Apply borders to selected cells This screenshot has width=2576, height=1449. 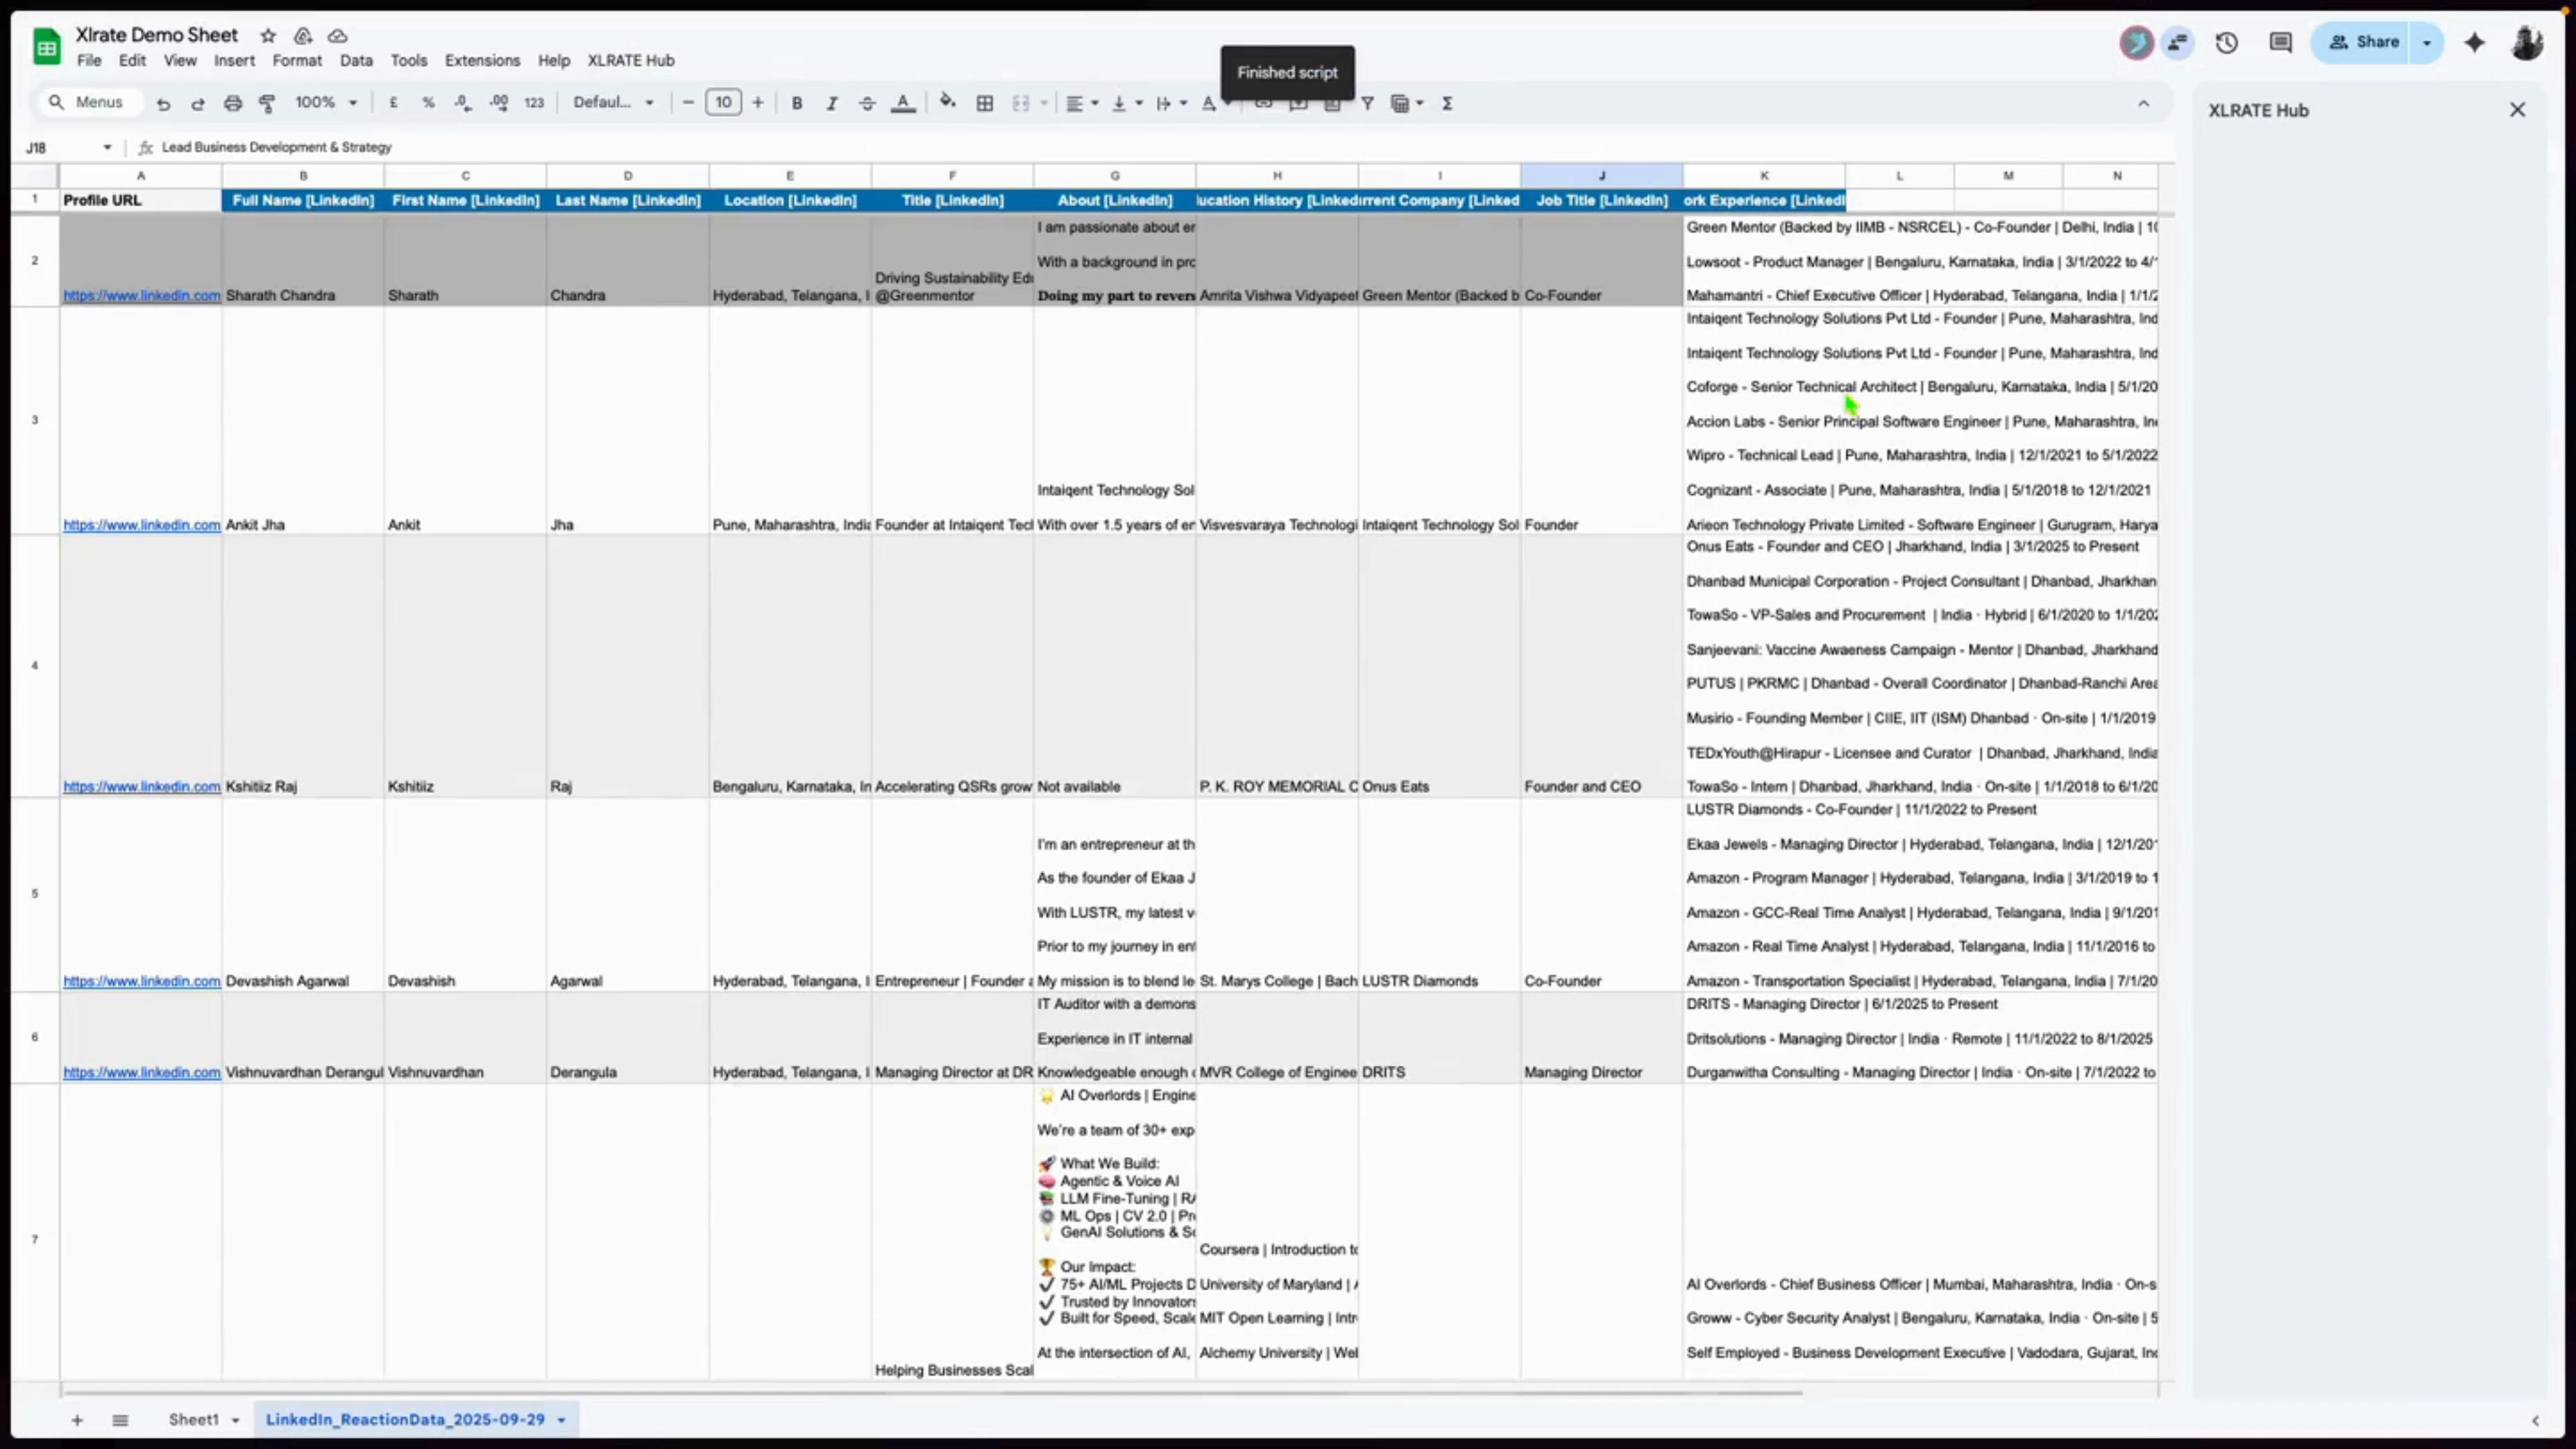pyautogui.click(x=985, y=102)
